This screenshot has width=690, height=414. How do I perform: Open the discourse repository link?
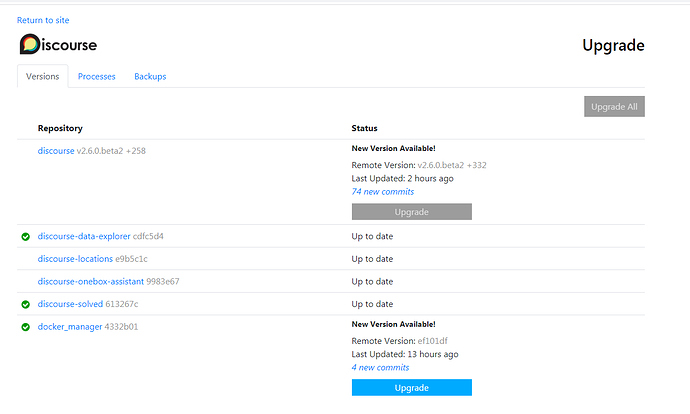[56, 150]
